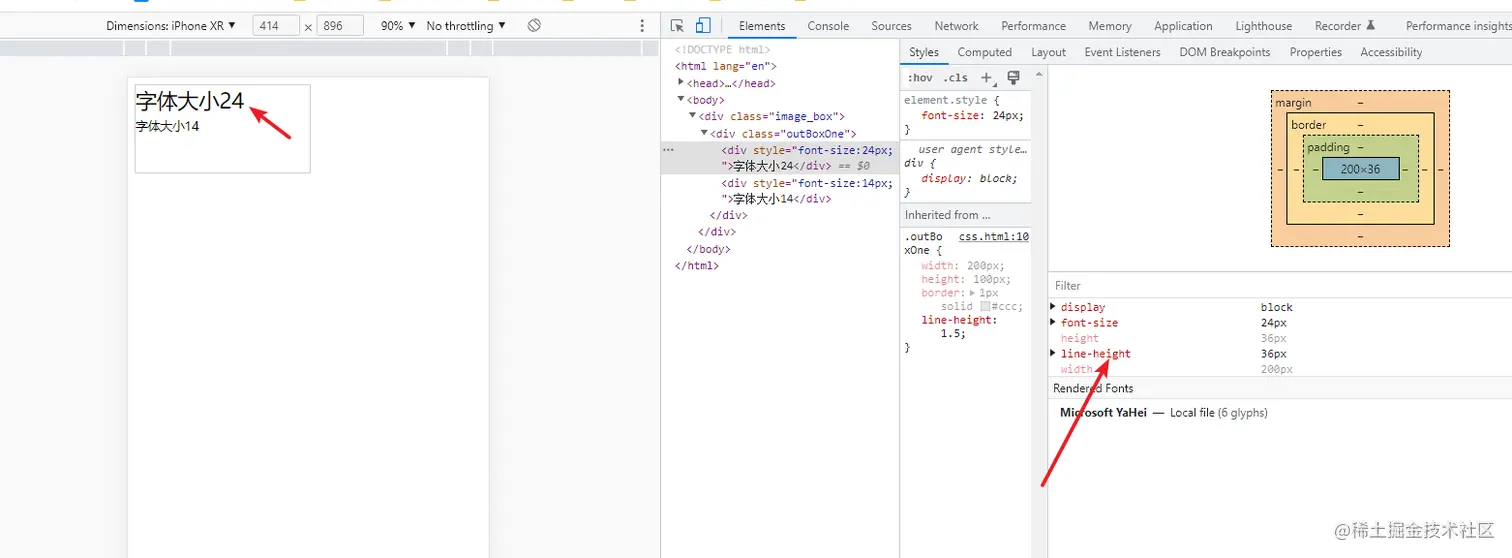Open the Lighthouse tab

point(1263,26)
